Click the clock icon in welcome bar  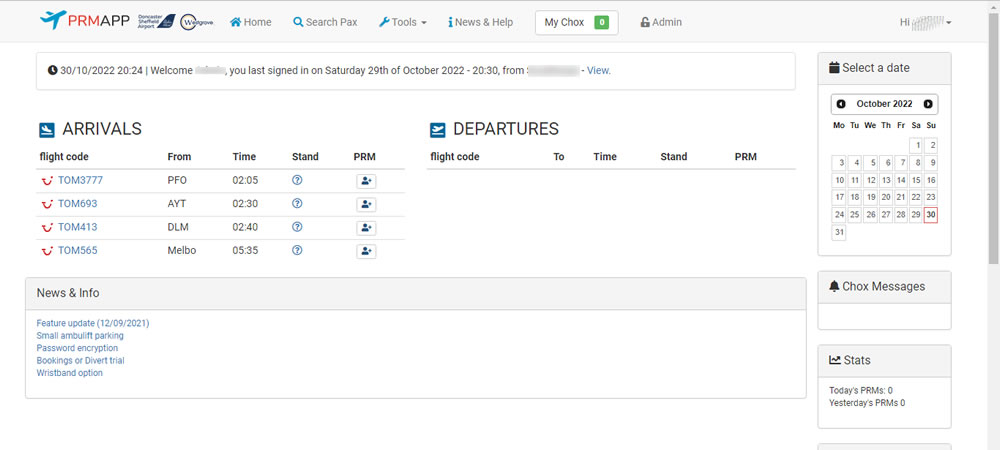52,70
